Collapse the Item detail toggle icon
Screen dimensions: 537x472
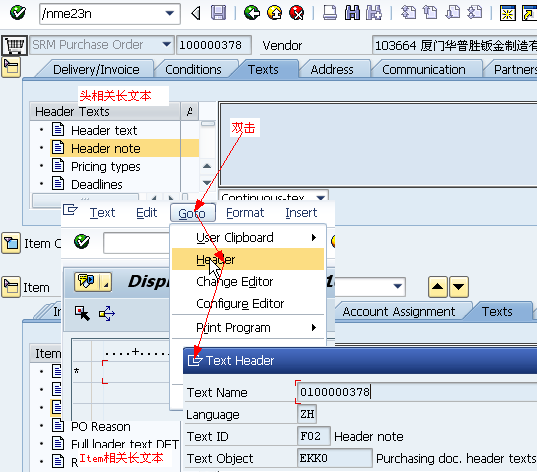11,287
